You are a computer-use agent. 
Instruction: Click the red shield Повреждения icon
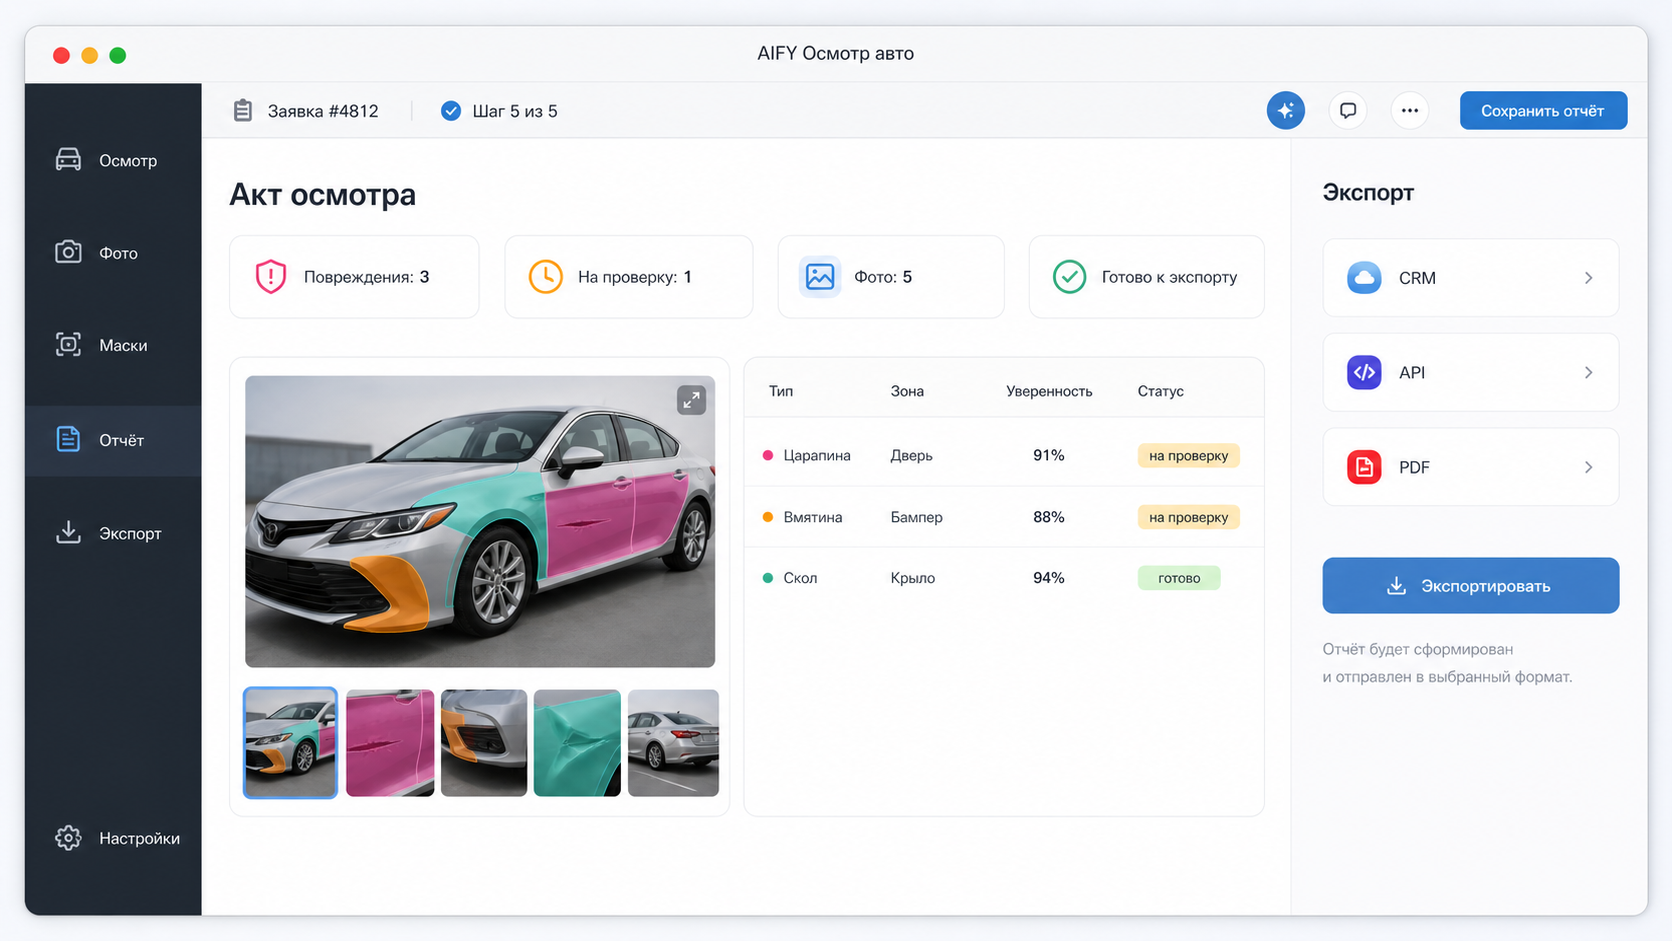click(x=271, y=277)
